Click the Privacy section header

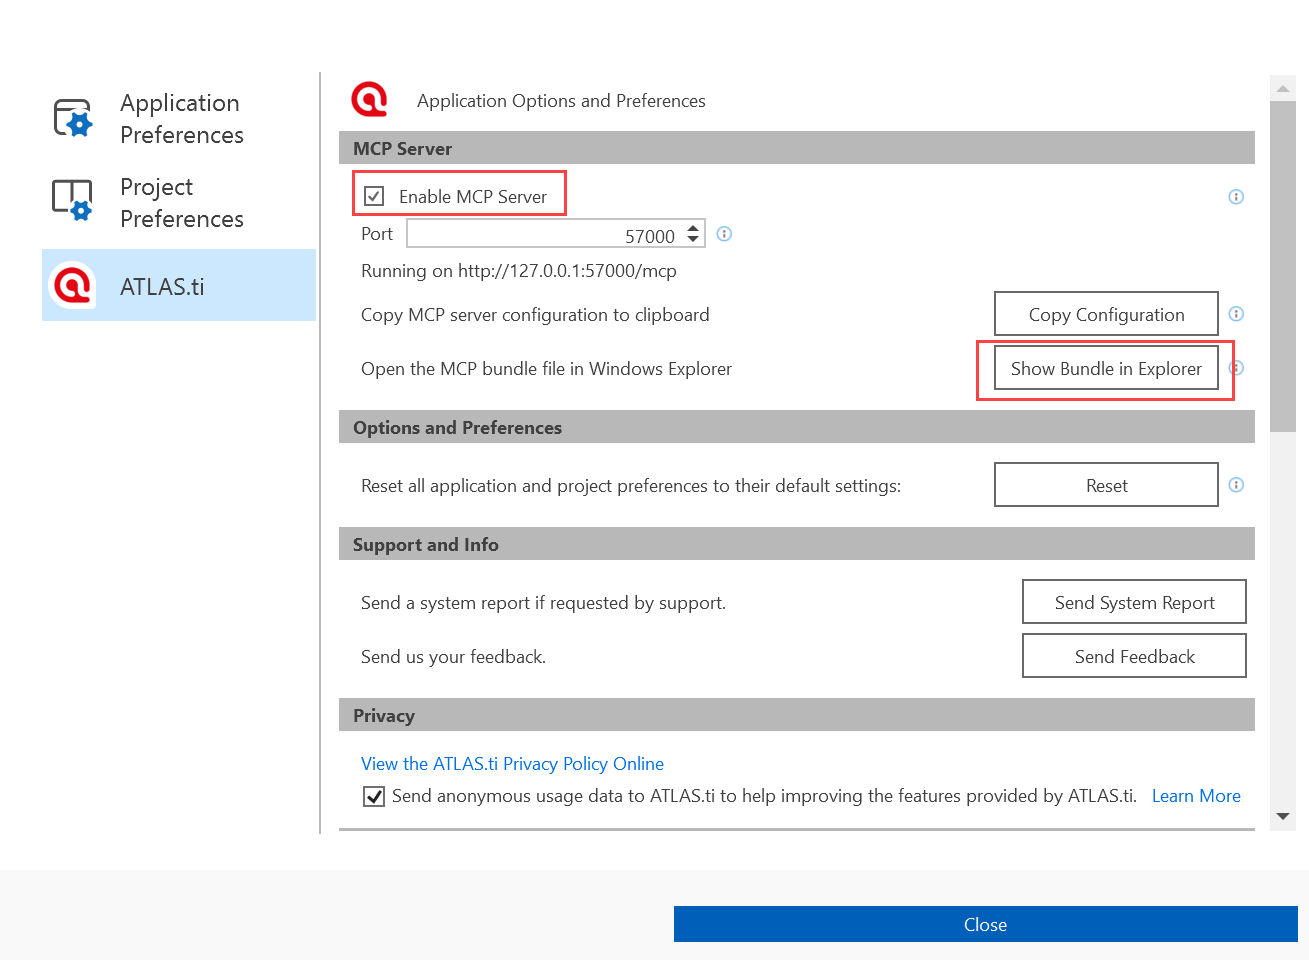797,715
